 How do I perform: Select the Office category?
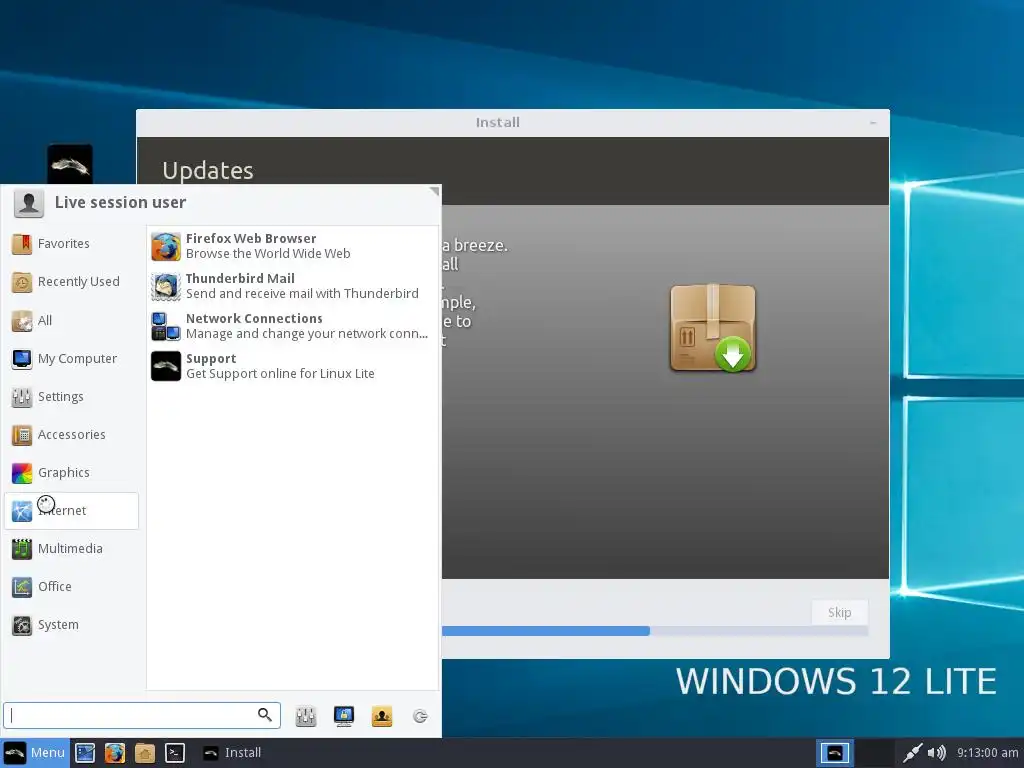coord(71,586)
